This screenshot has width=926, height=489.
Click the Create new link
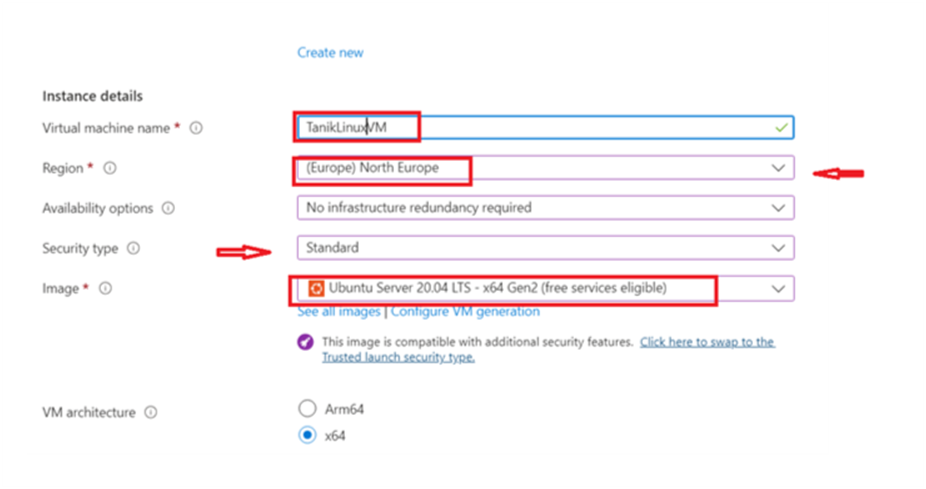pos(330,52)
